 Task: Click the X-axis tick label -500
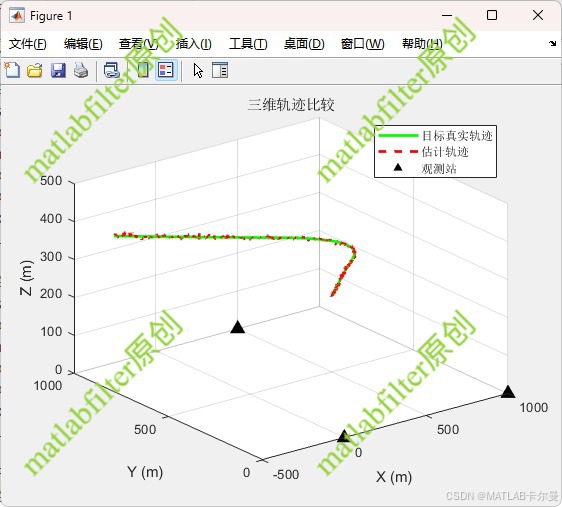click(x=286, y=474)
